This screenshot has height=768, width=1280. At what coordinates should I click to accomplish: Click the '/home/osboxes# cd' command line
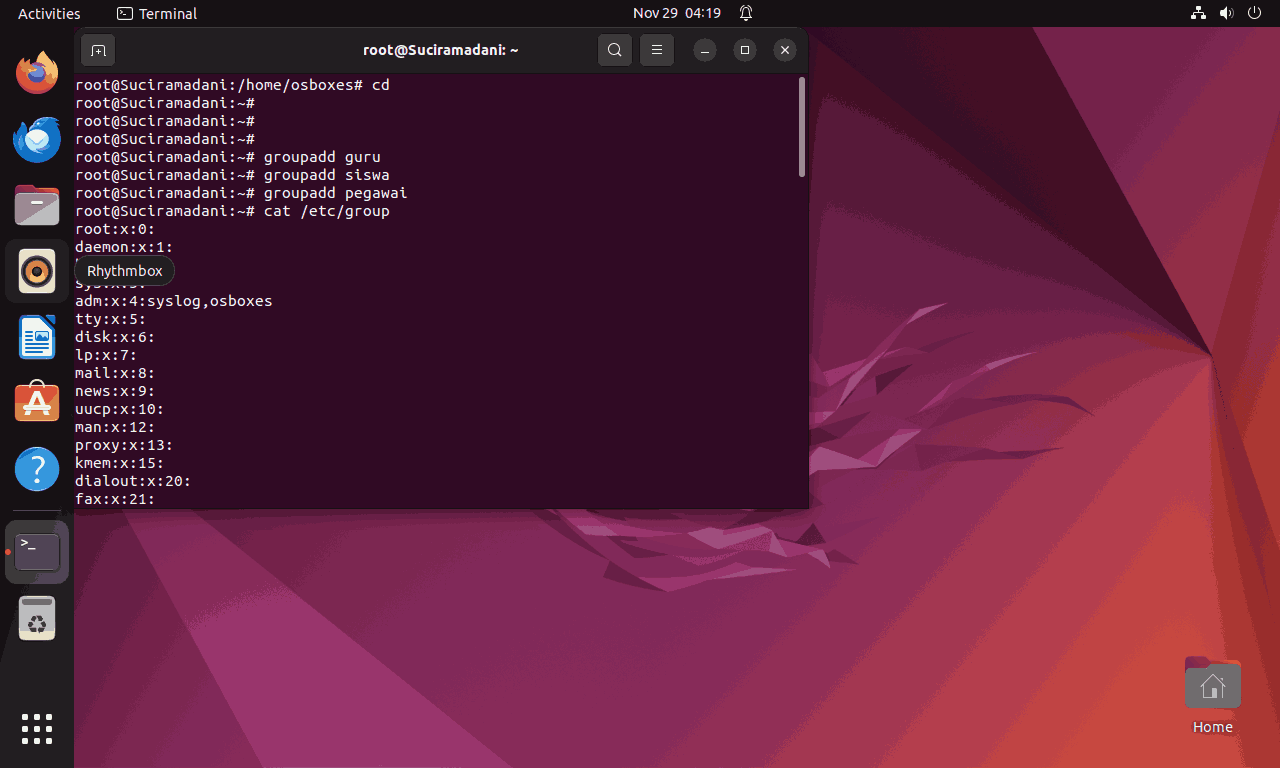pyautogui.click(x=232, y=85)
